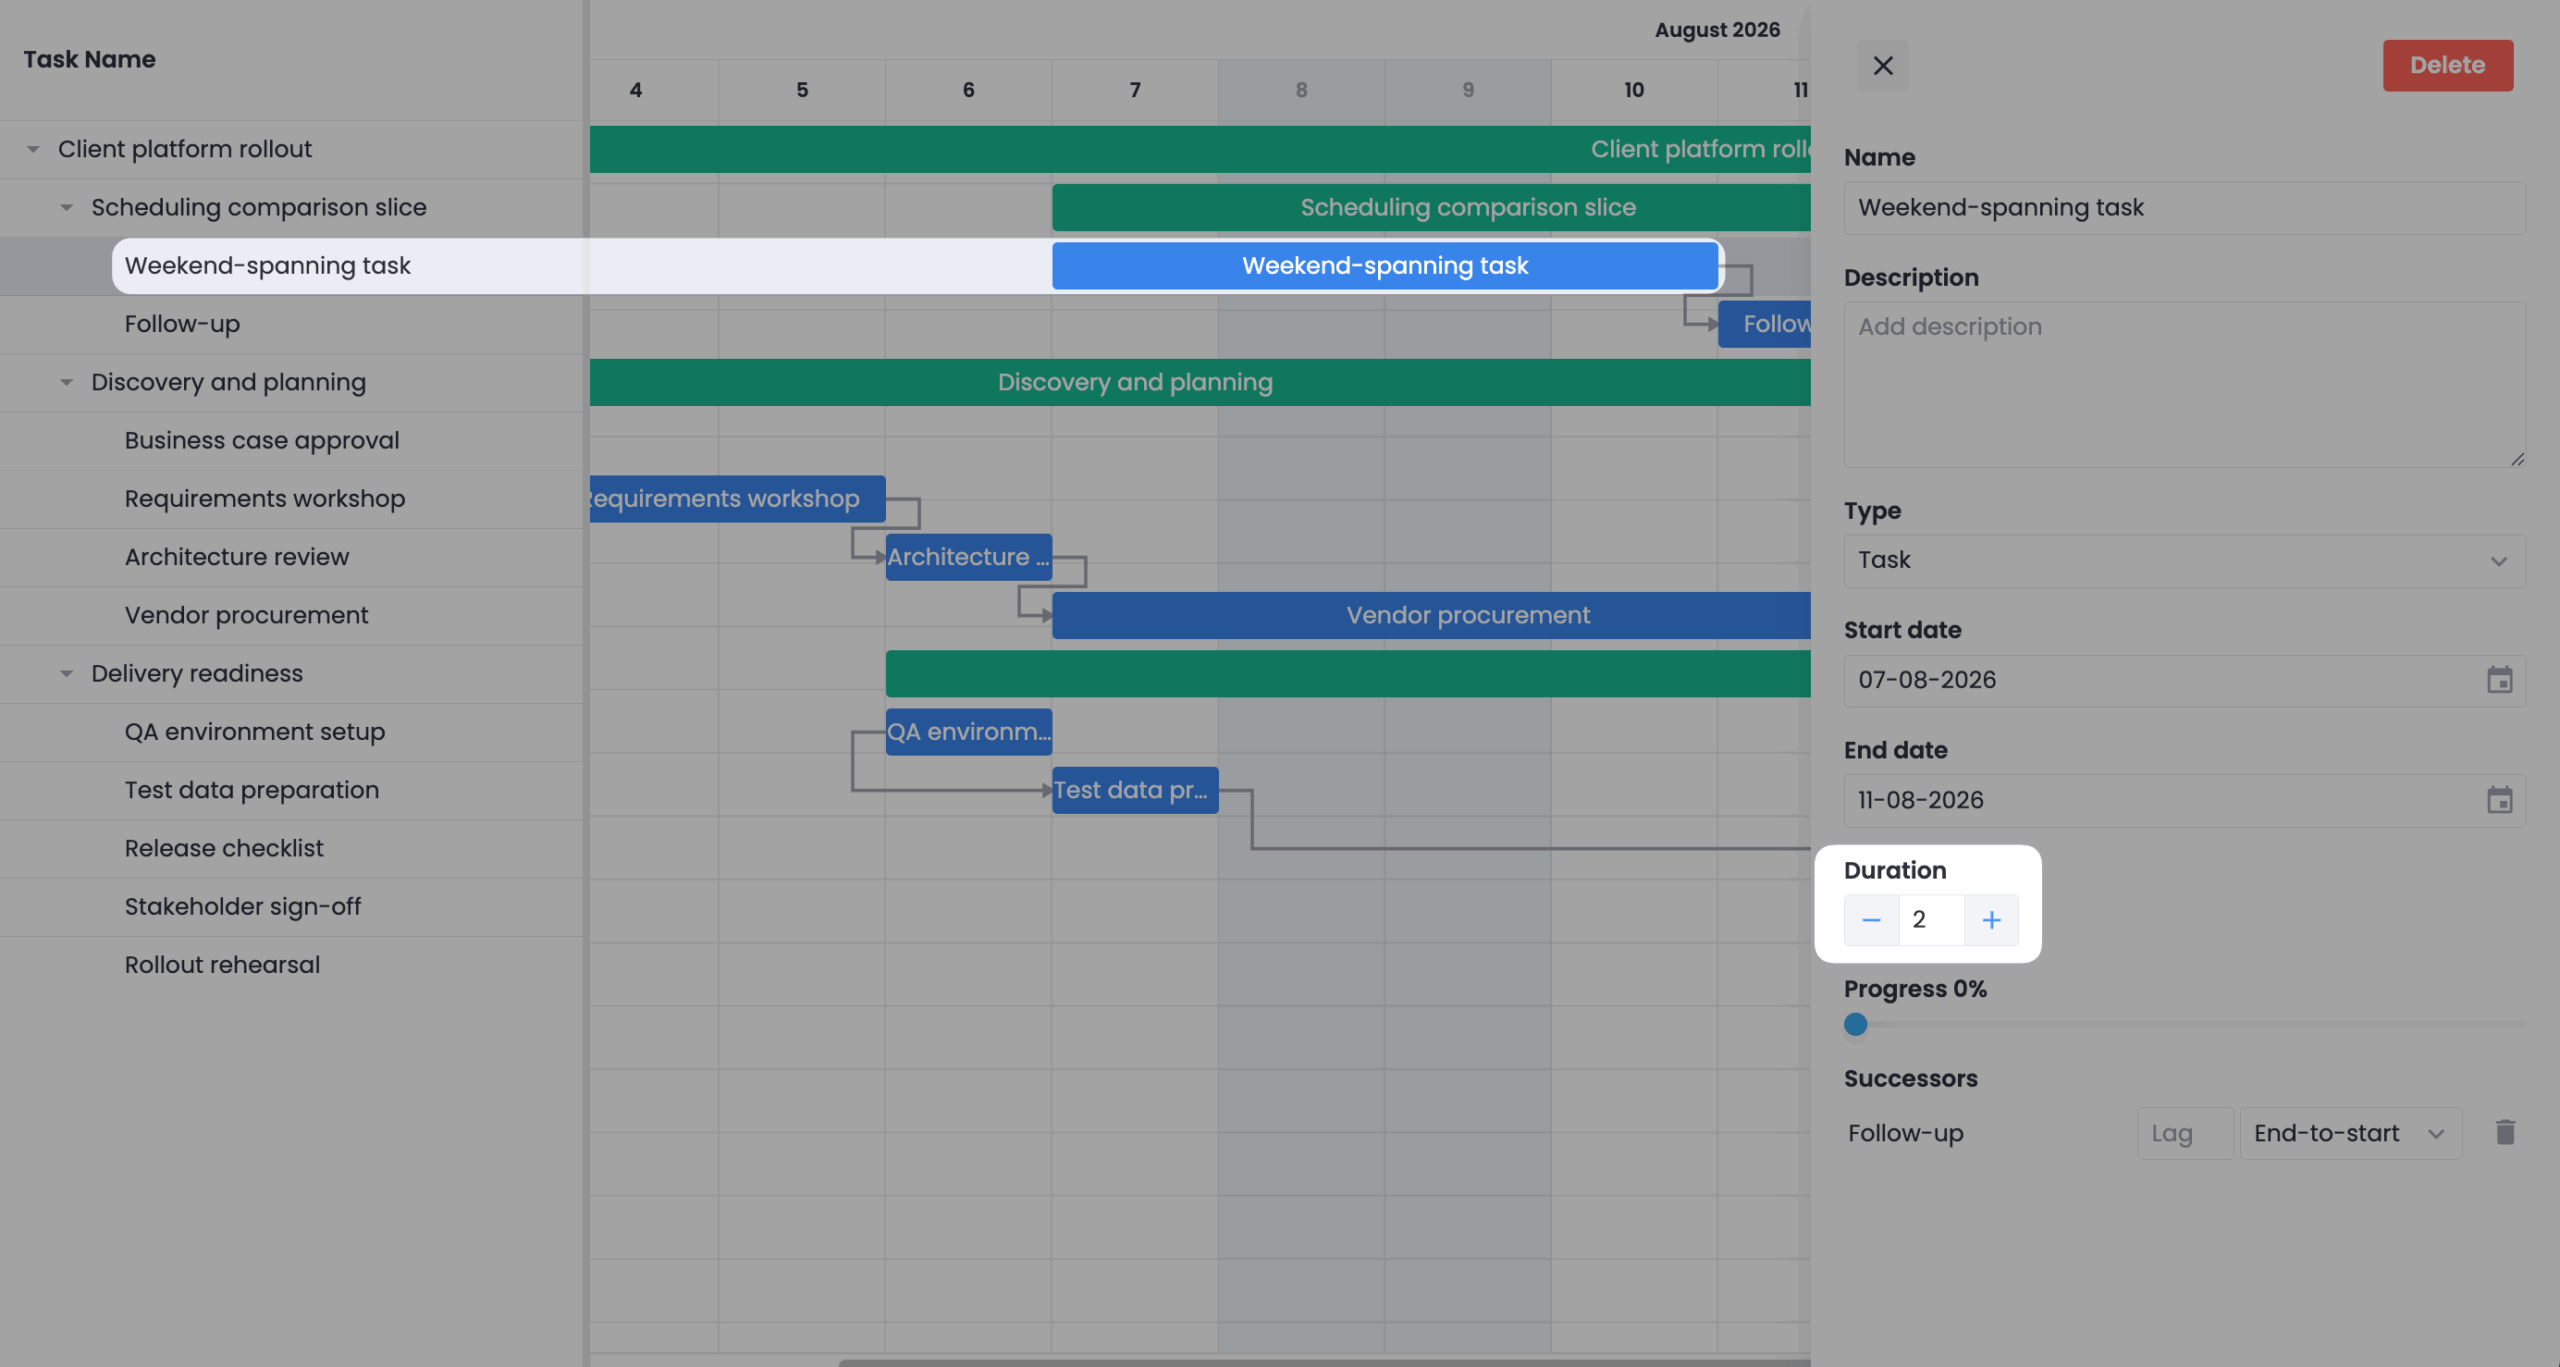2560x1367 pixels.
Task: Click the Add description text area
Action: pyautogui.click(x=2184, y=384)
